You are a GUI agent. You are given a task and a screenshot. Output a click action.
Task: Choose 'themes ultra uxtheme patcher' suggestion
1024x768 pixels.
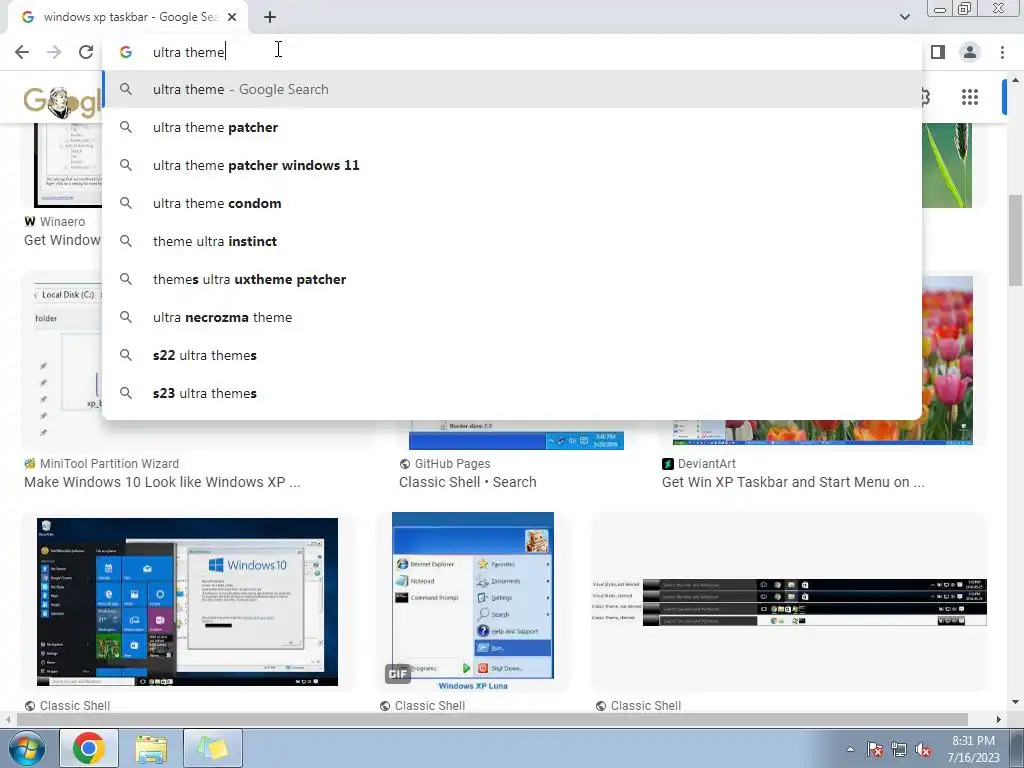pyautogui.click(x=512, y=279)
